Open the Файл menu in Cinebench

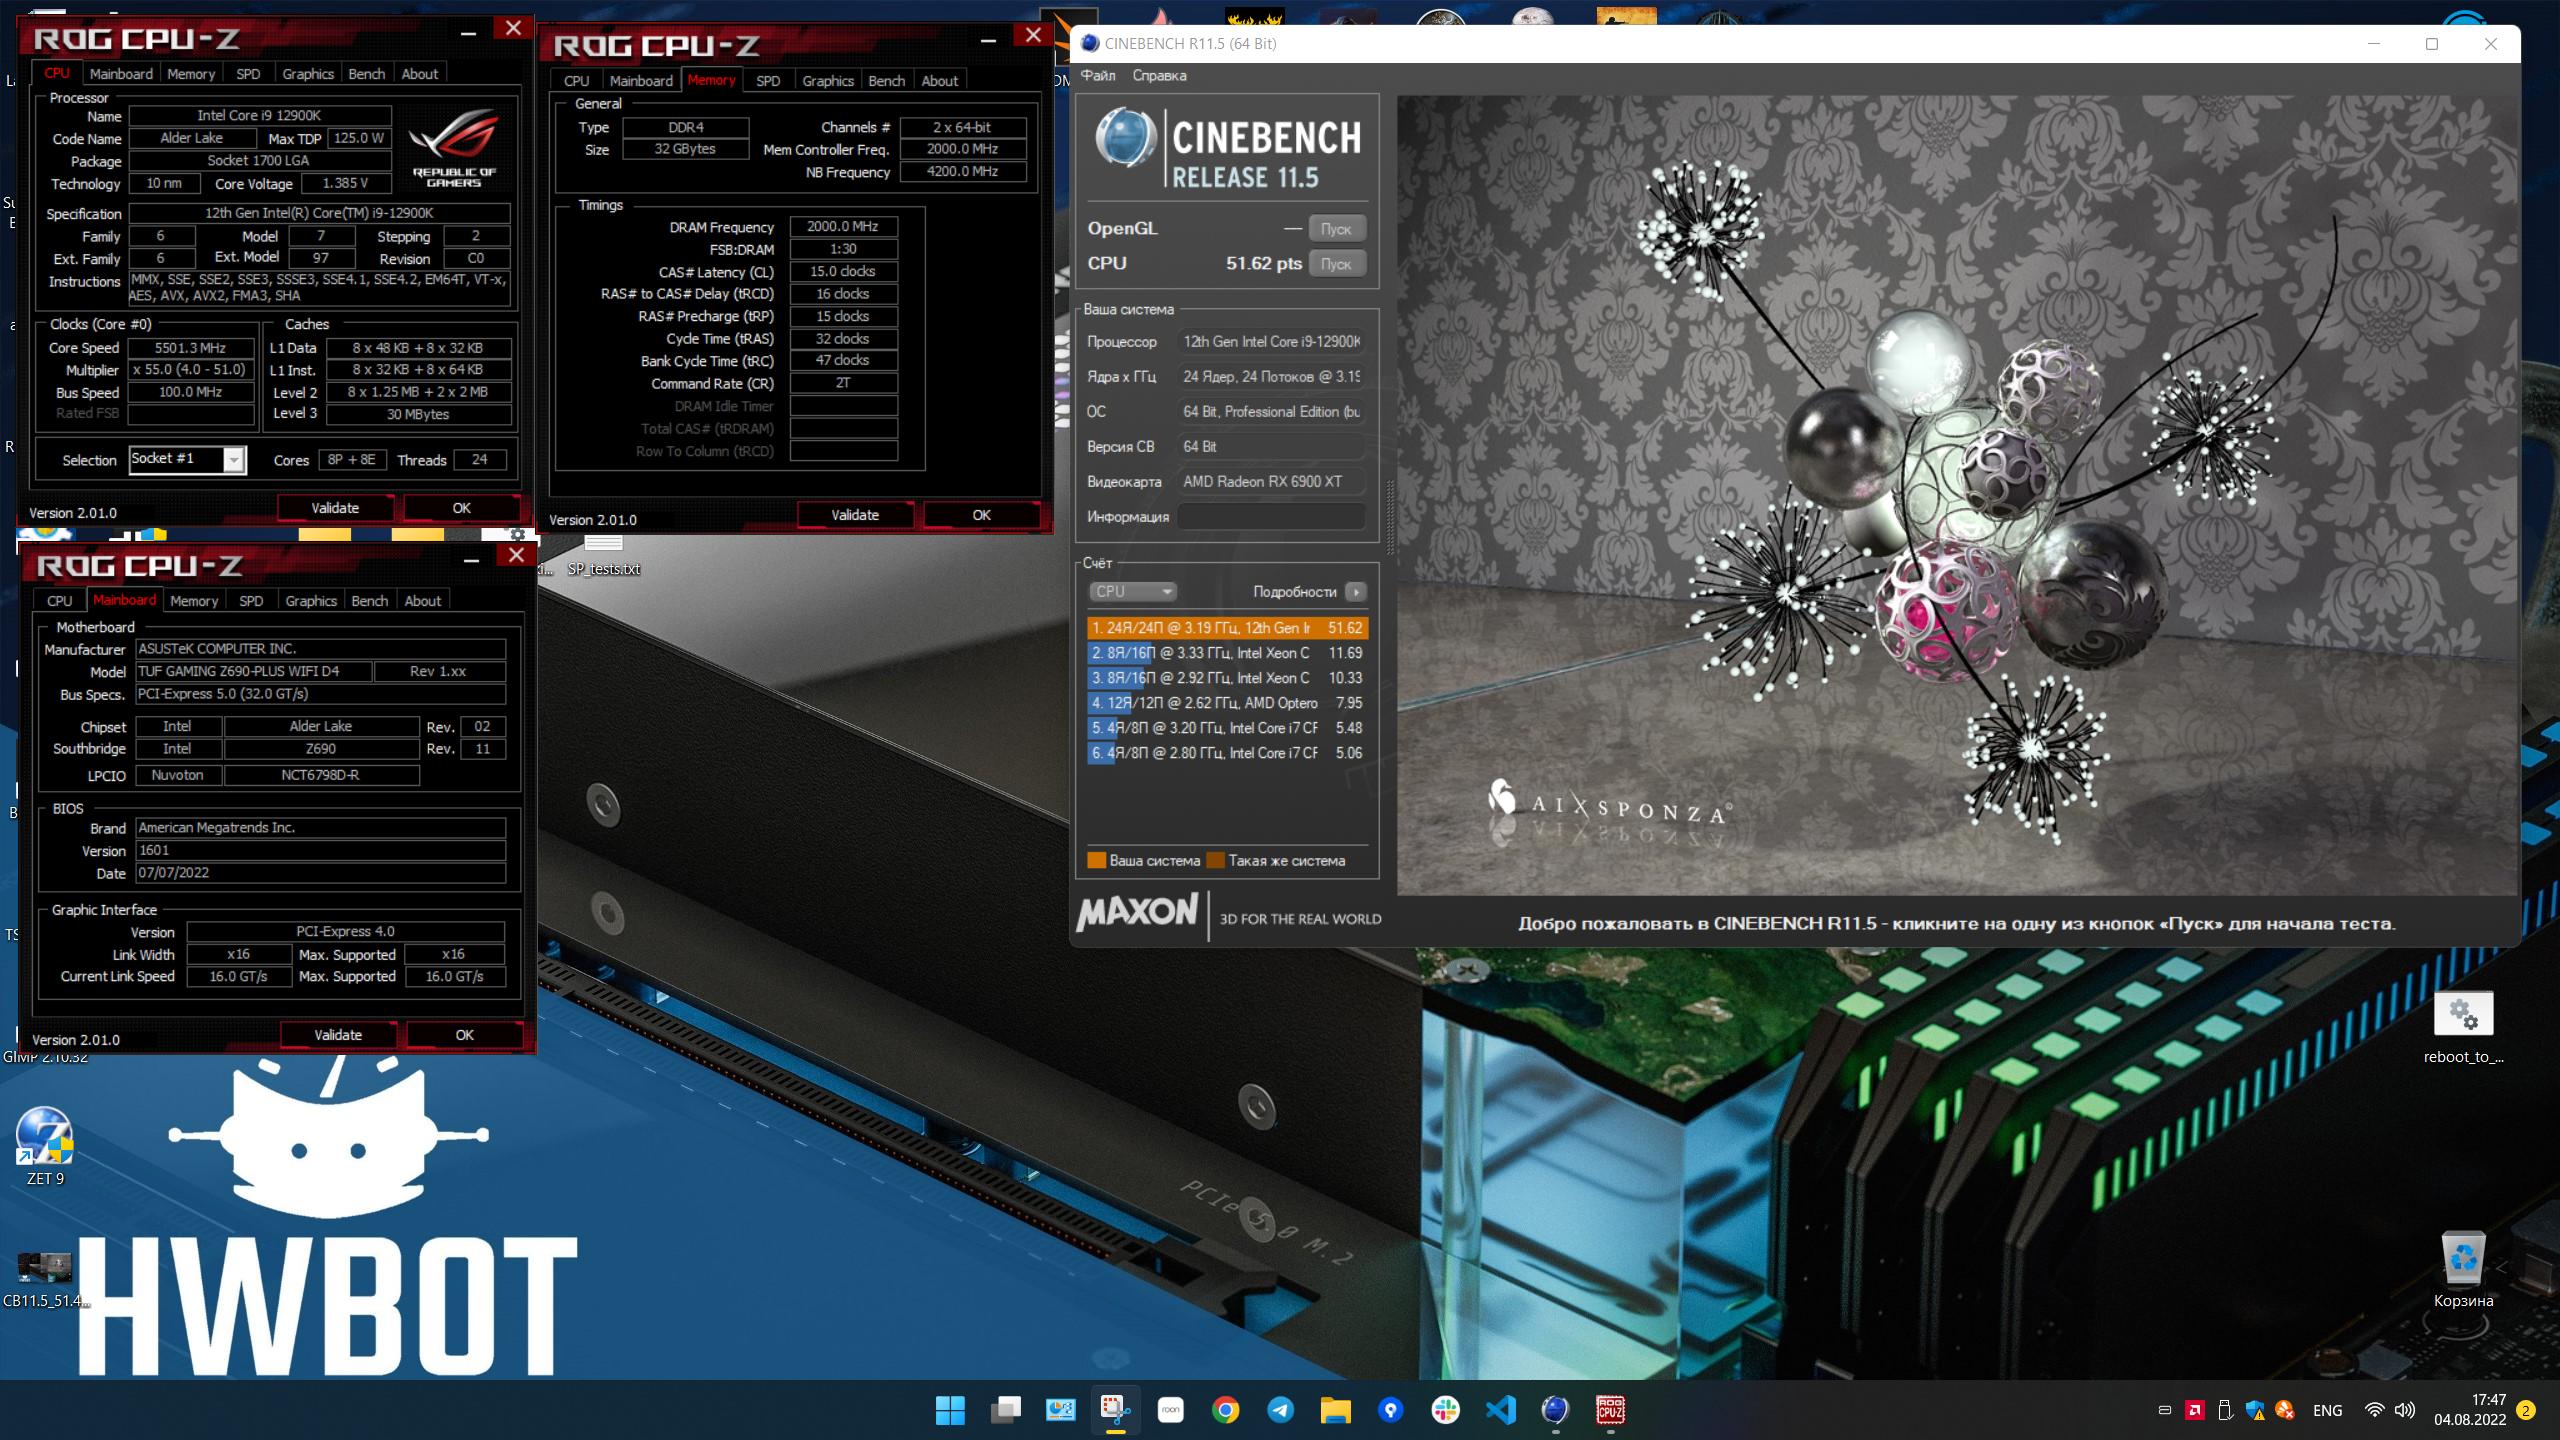point(1098,75)
